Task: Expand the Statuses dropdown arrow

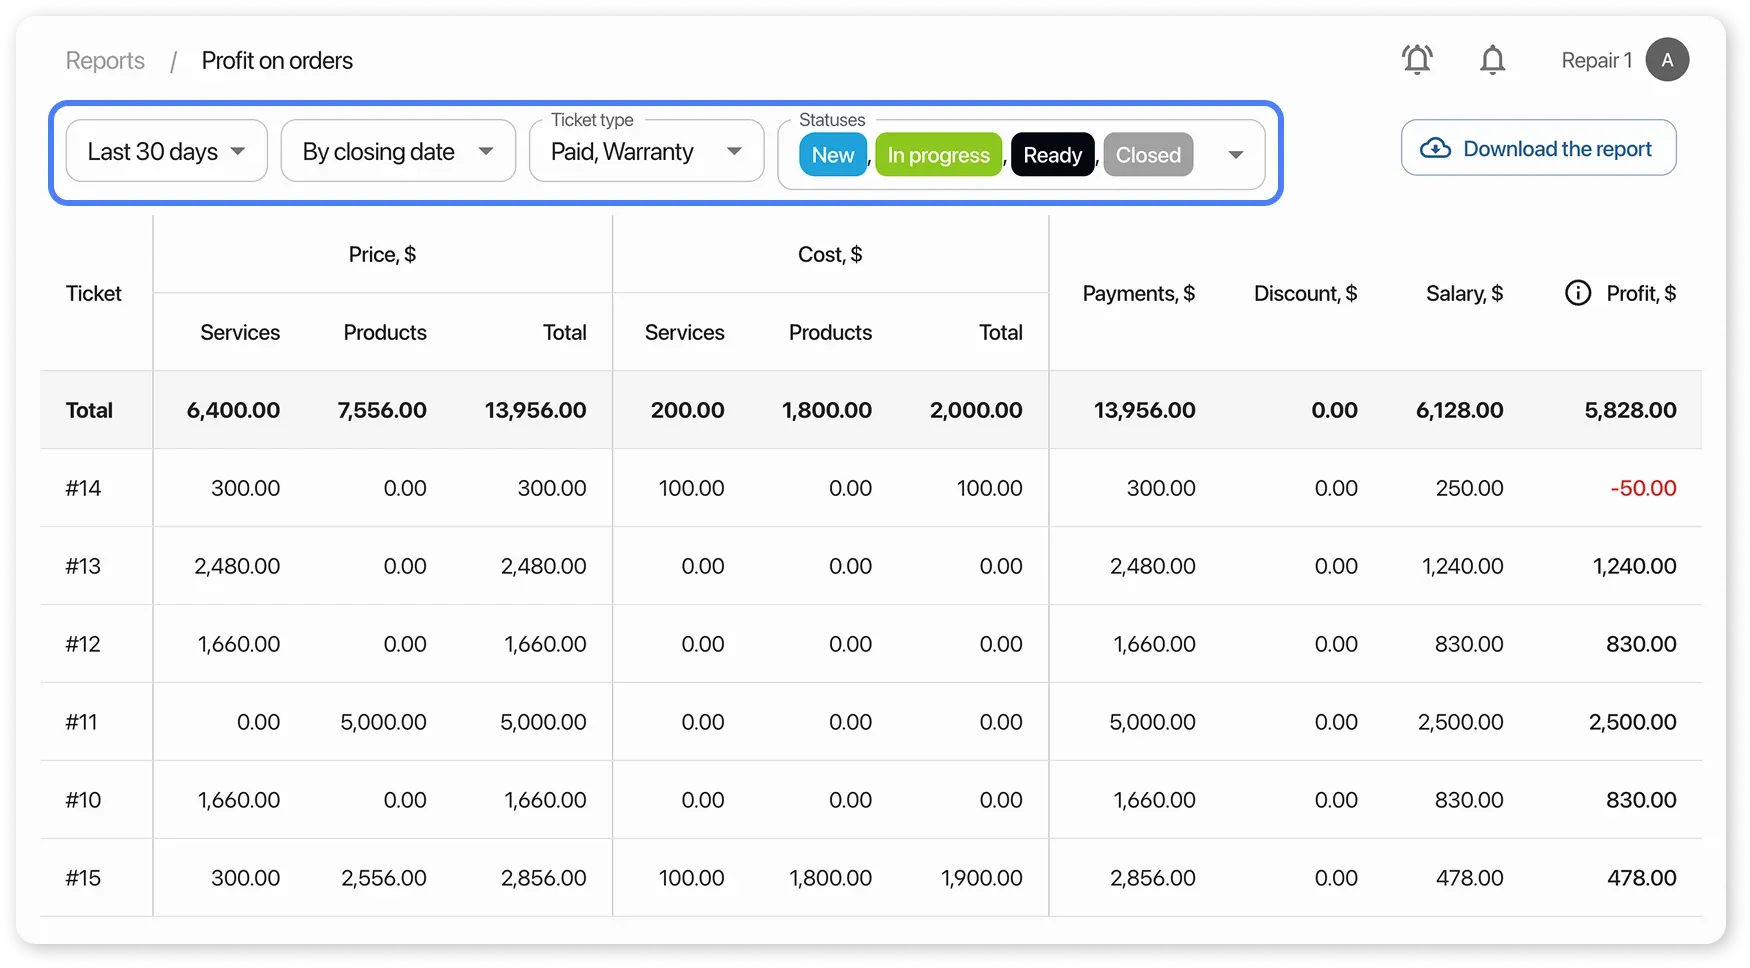Action: 1235,155
